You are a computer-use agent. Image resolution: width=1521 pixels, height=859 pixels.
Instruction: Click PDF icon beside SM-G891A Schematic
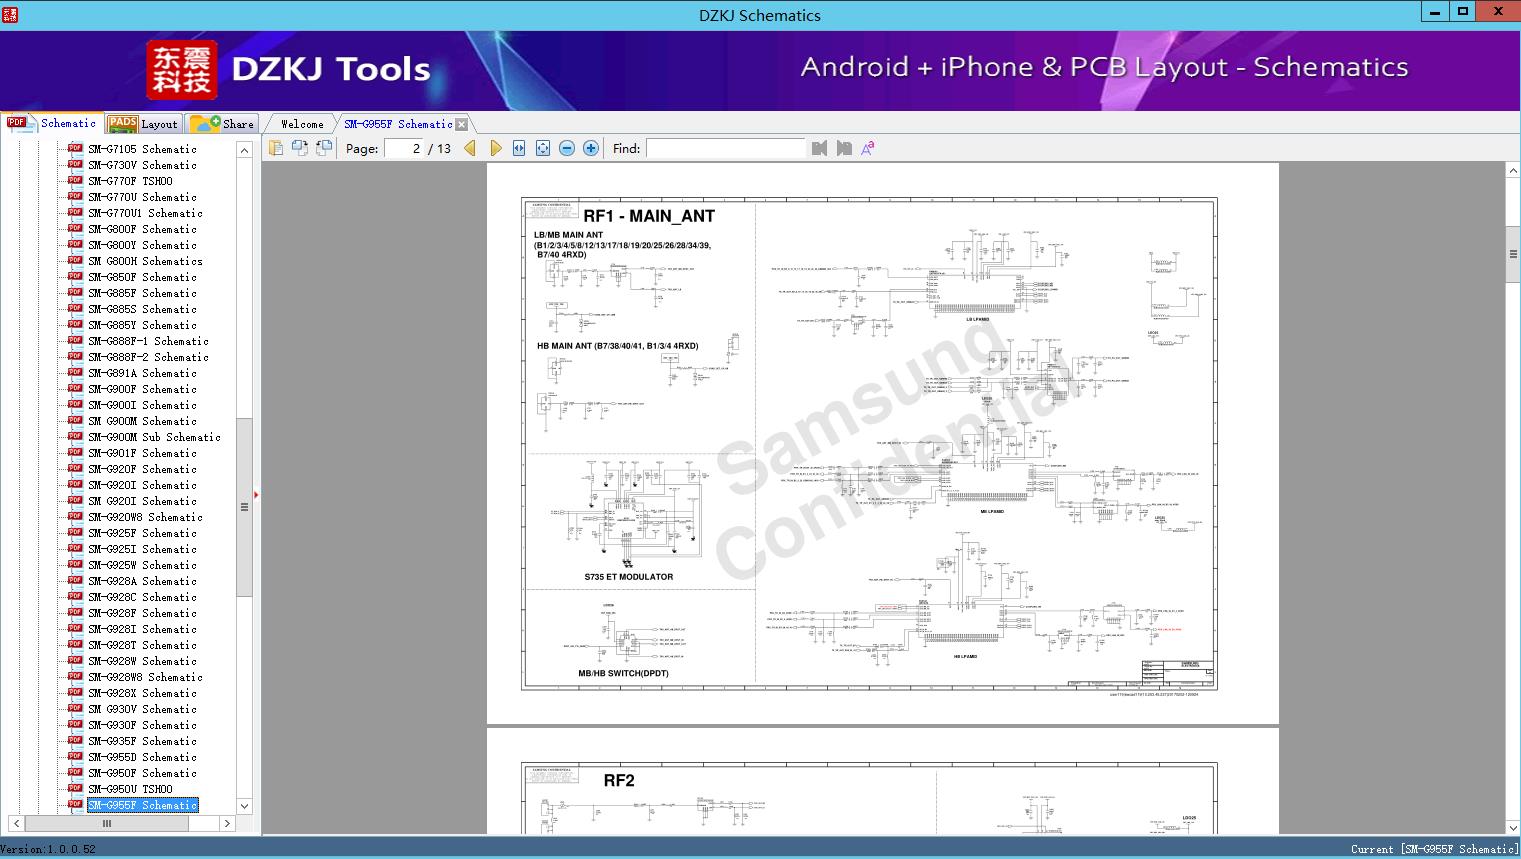(75, 372)
